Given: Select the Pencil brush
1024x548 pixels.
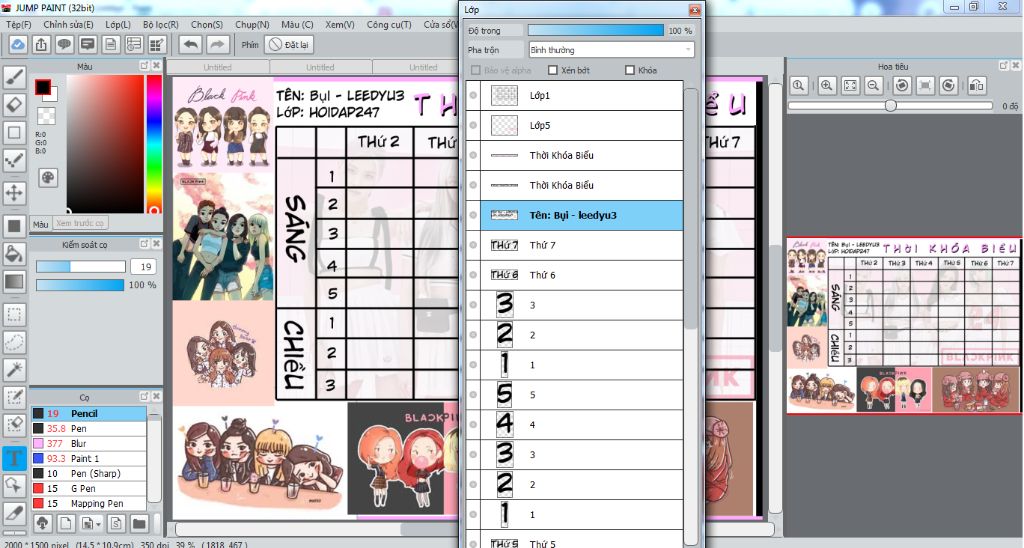Looking at the screenshot, I should pyautogui.click(x=89, y=413).
